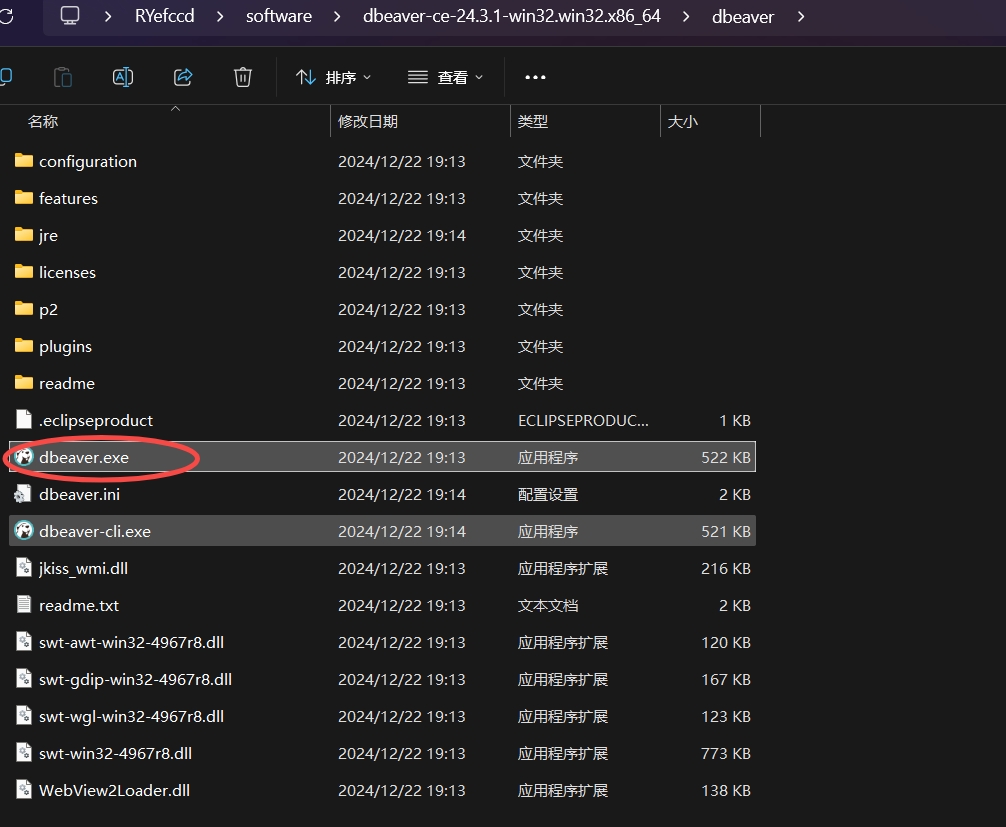Expand the chevron after RYefccd
Screen dimensions: 1006x827
click(220, 16)
